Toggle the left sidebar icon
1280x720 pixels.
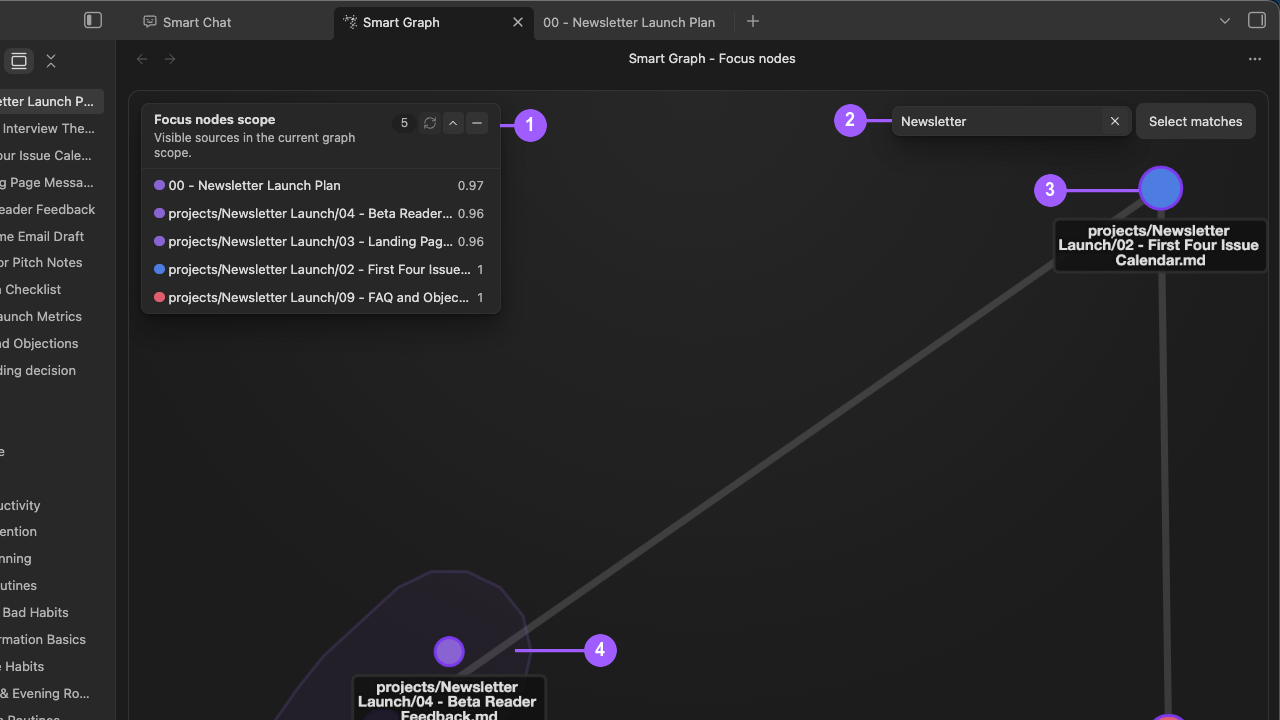pyautogui.click(x=93, y=20)
